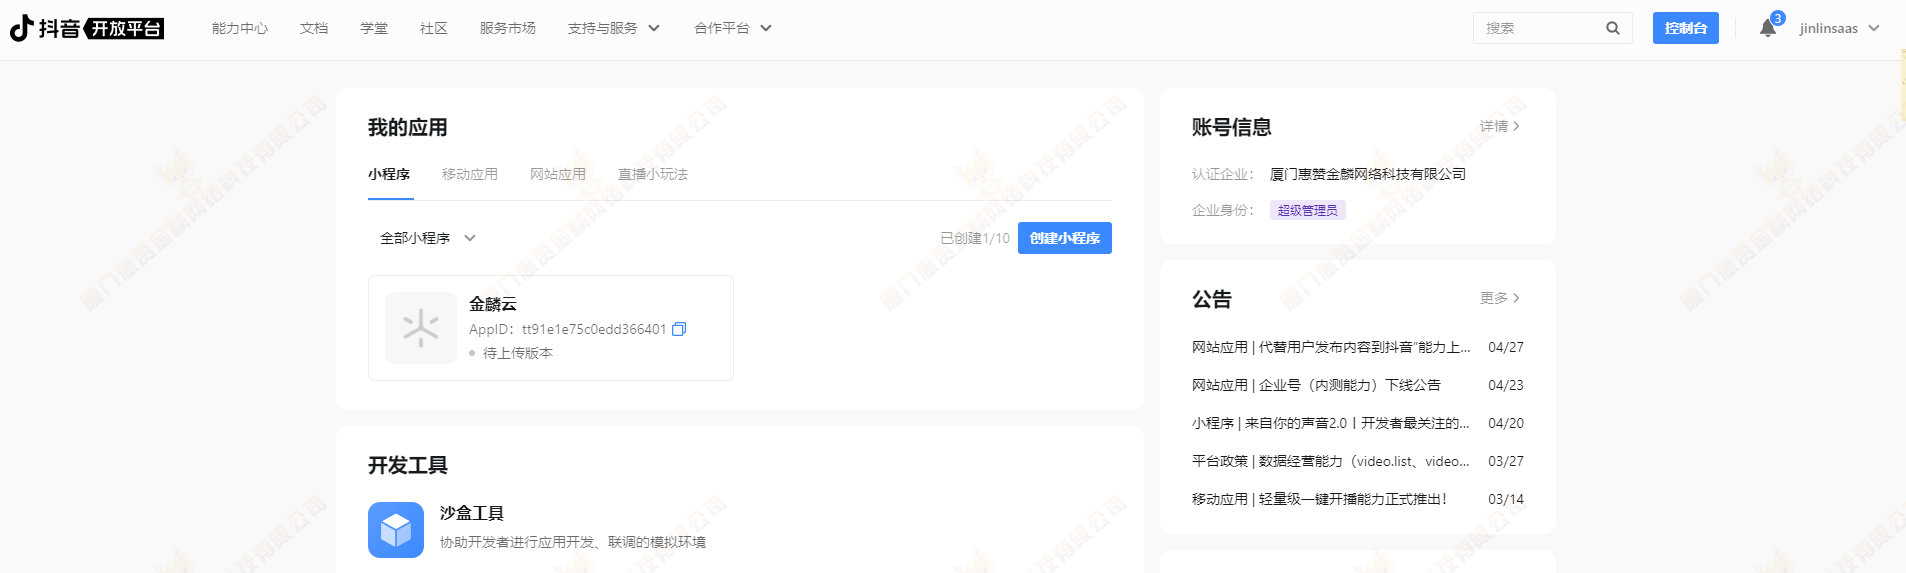Open announcement 来自你的声音2.0

[1331, 423]
